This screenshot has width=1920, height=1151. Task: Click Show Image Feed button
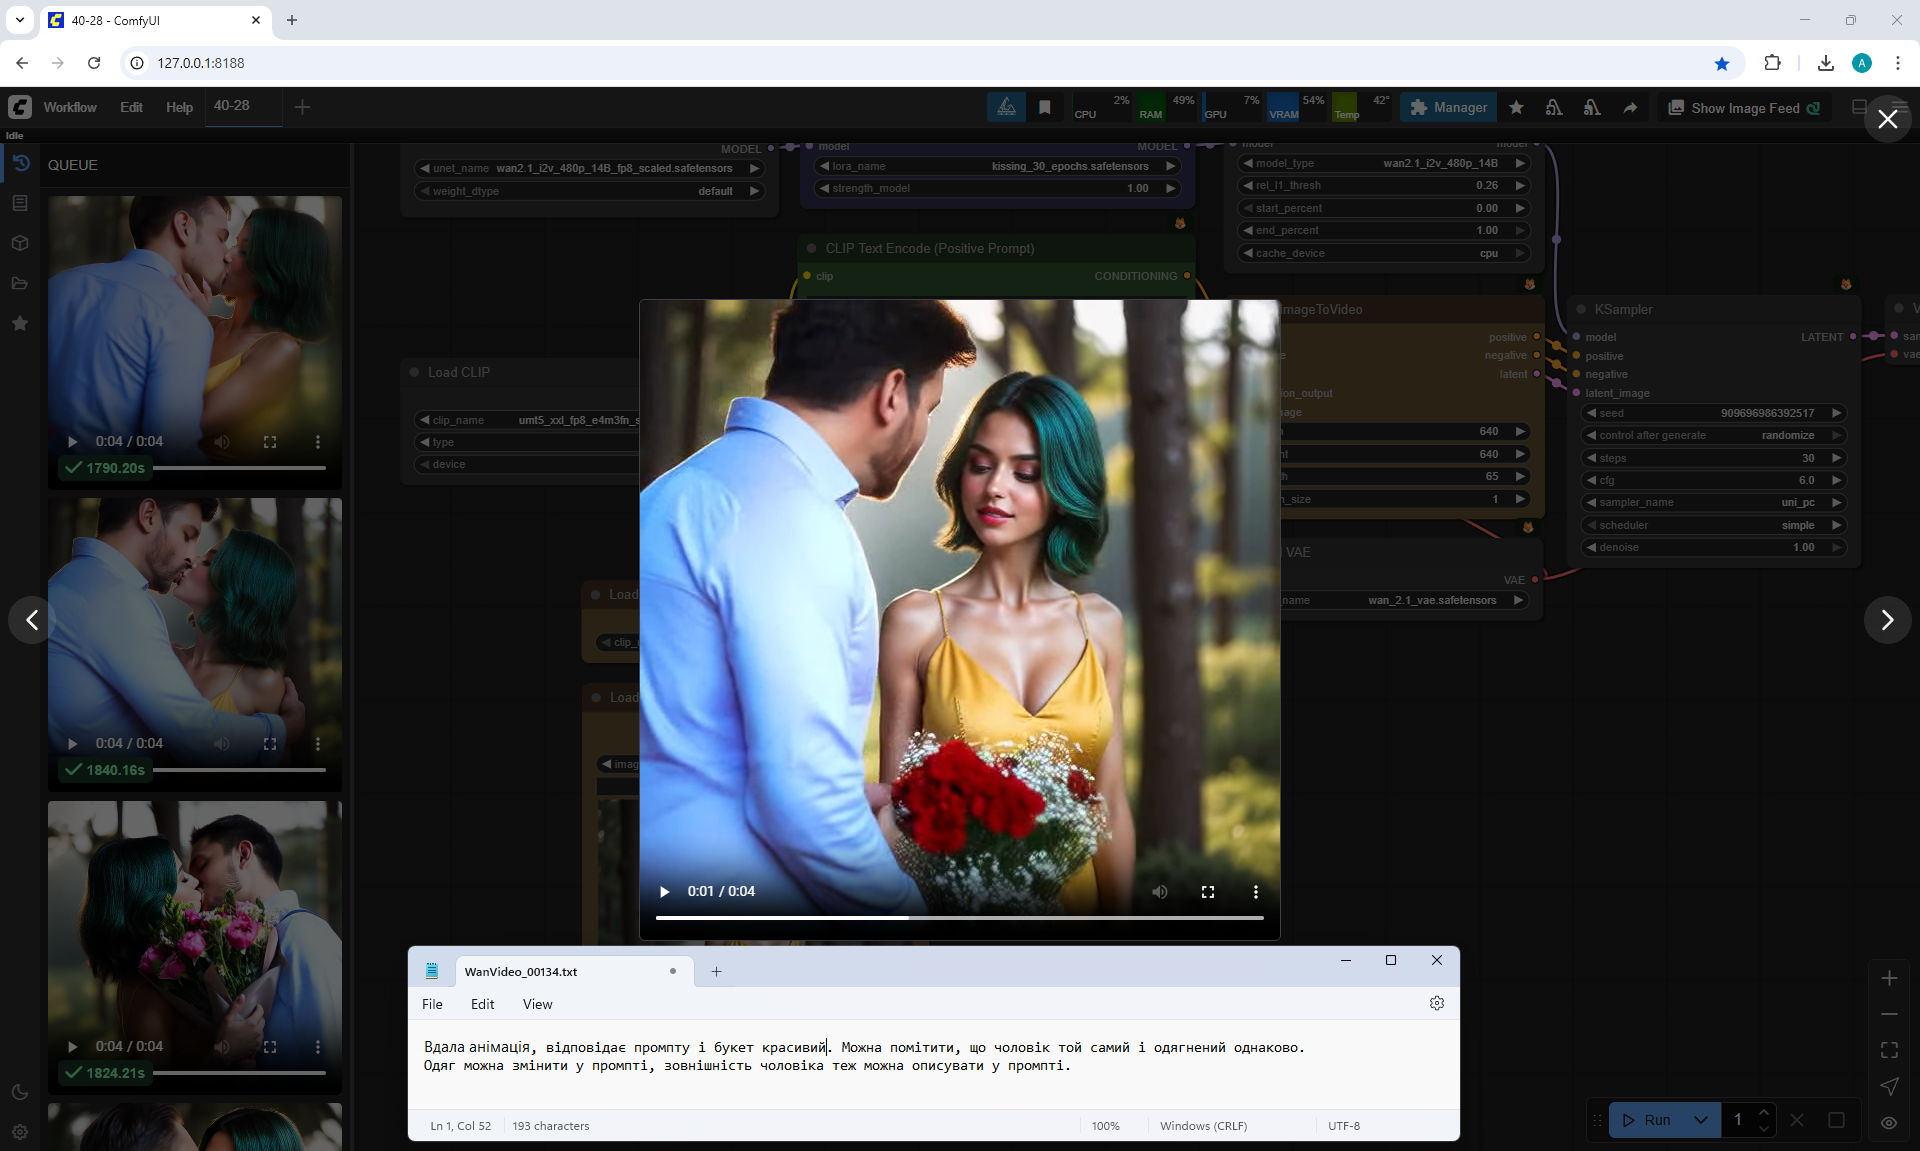[x=1743, y=108]
